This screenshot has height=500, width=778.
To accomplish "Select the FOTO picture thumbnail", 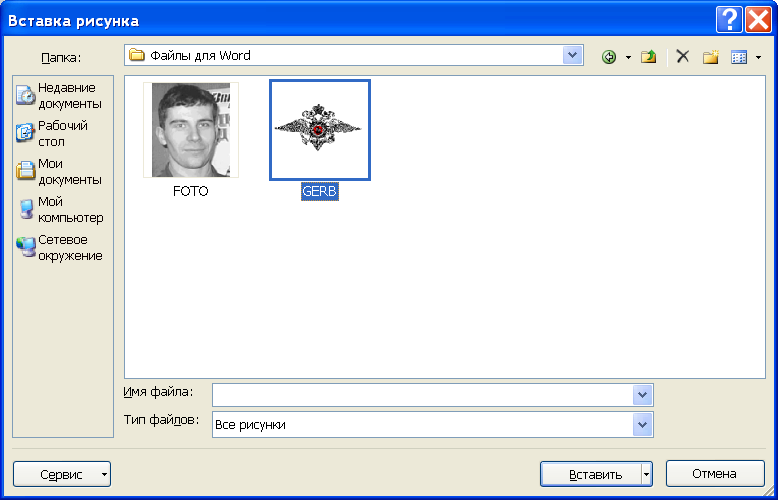I will tap(191, 130).
